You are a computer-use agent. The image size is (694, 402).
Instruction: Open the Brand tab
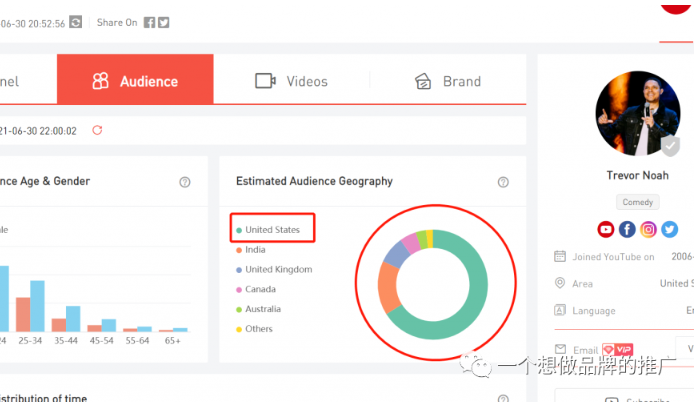pos(448,79)
